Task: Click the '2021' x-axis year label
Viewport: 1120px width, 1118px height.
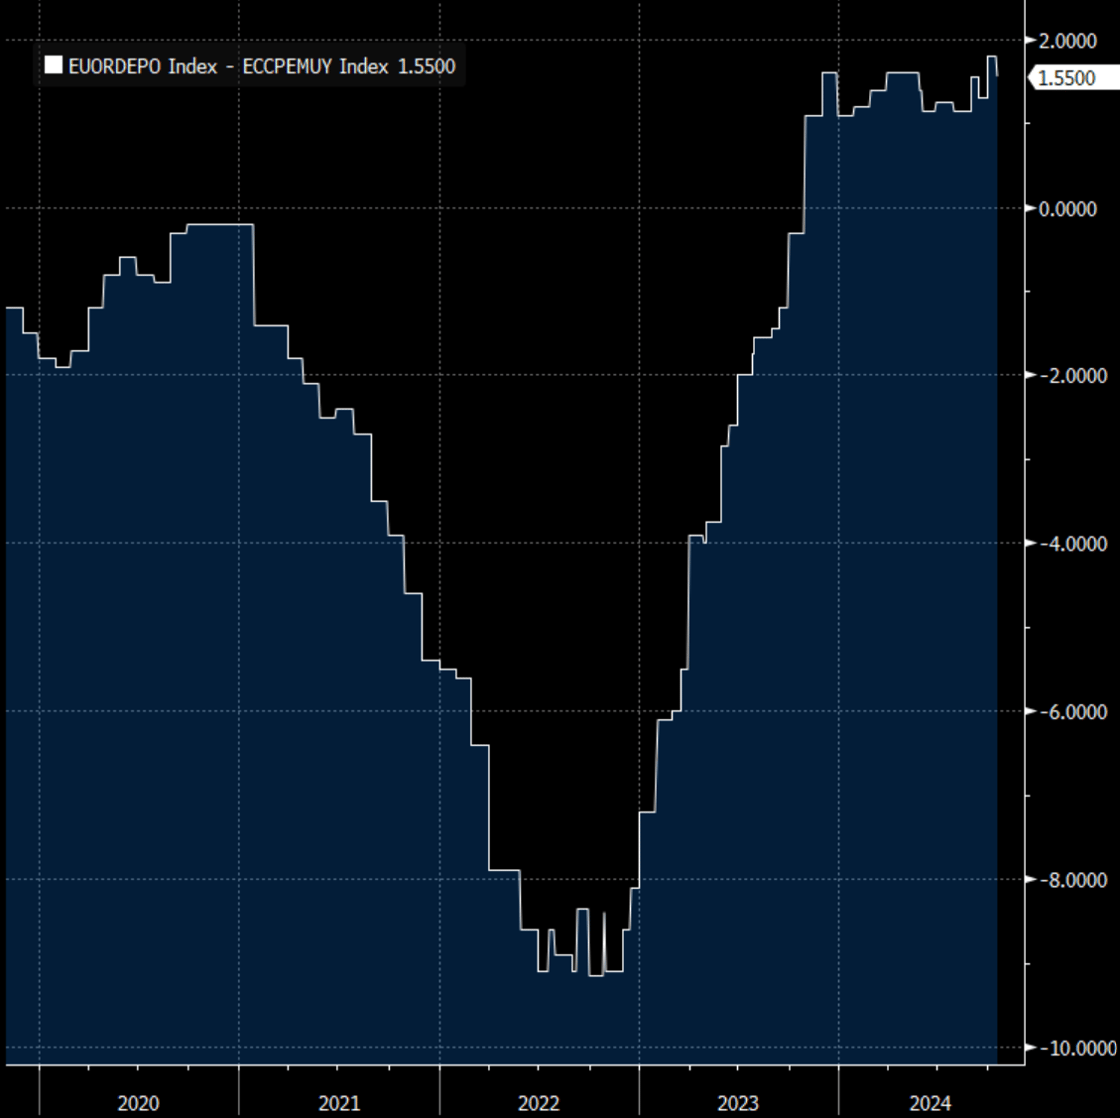Action: [x=339, y=1103]
